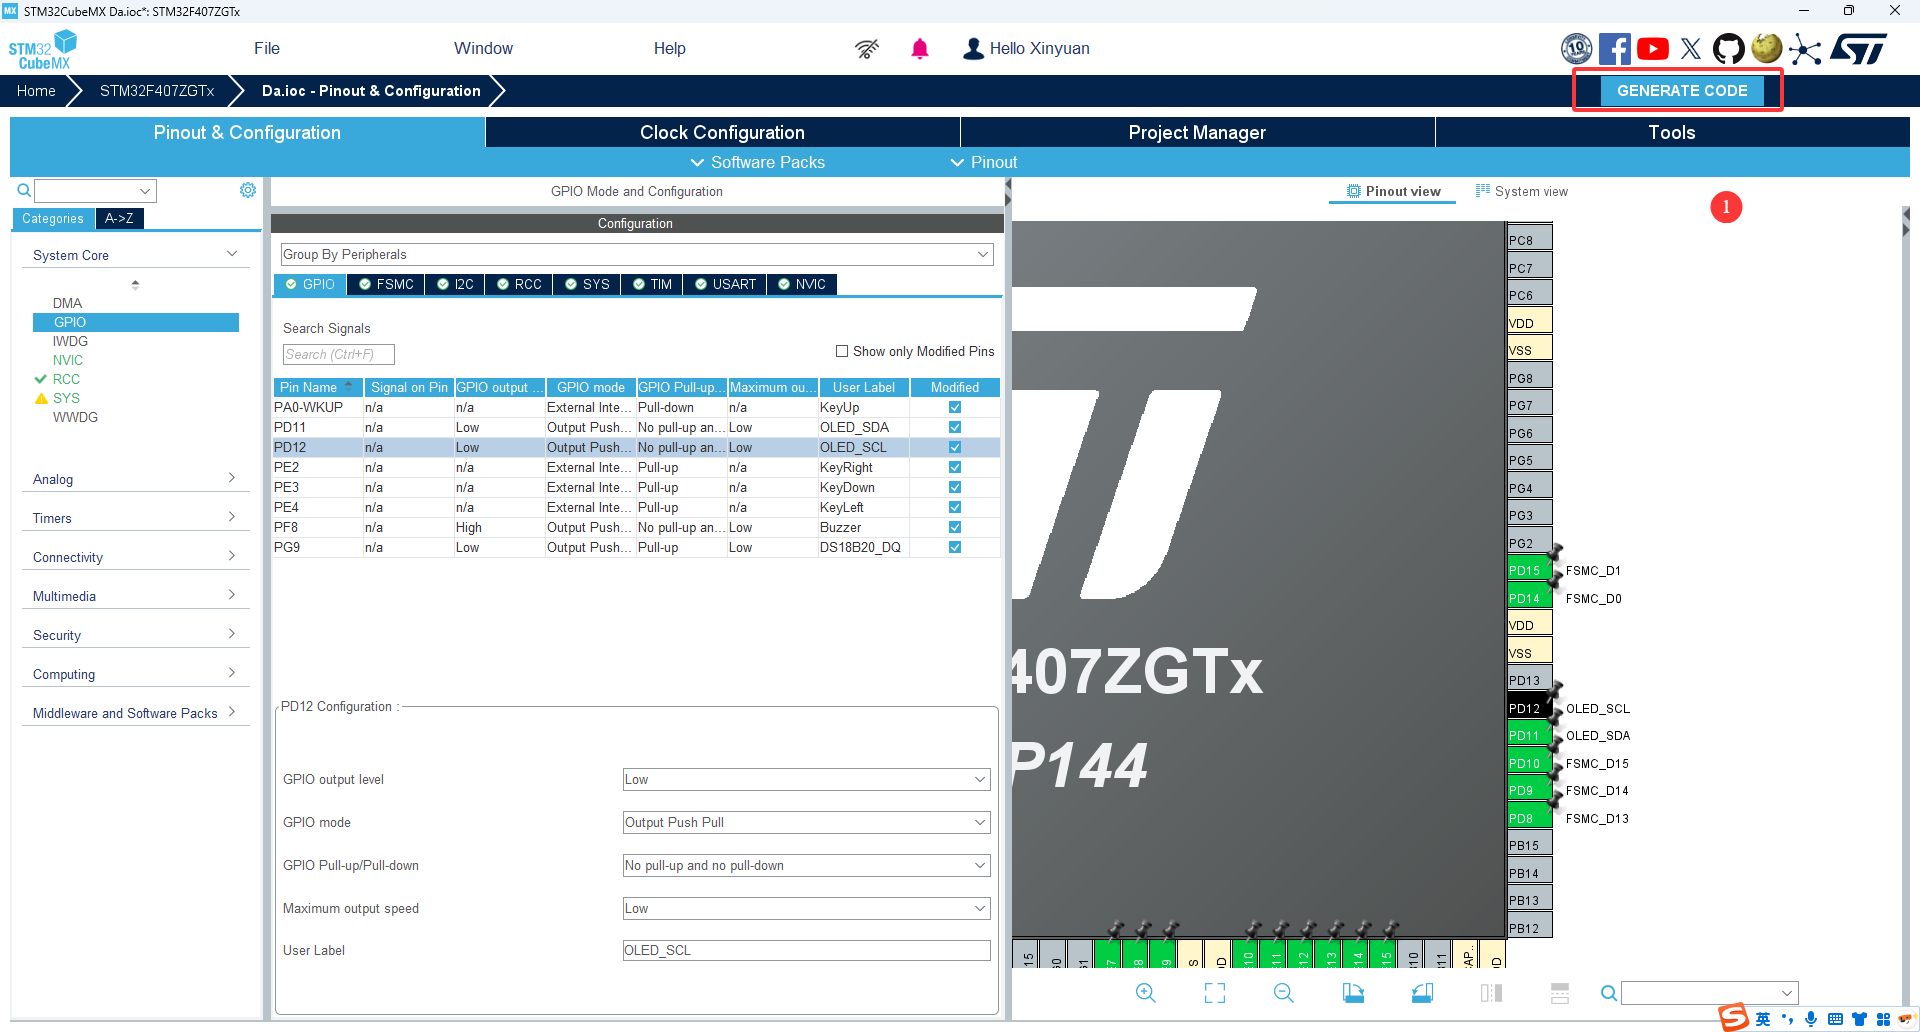The image size is (1920, 1032).
Task: Open the File menu
Action: [x=267, y=48]
